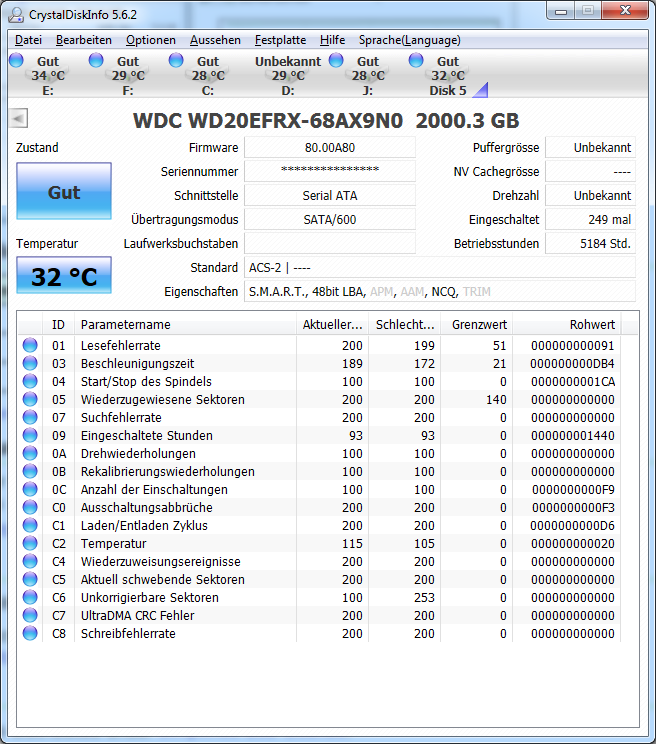The image size is (656, 744).
Task: Click the previous disk arrow button
Action: tap(18, 118)
